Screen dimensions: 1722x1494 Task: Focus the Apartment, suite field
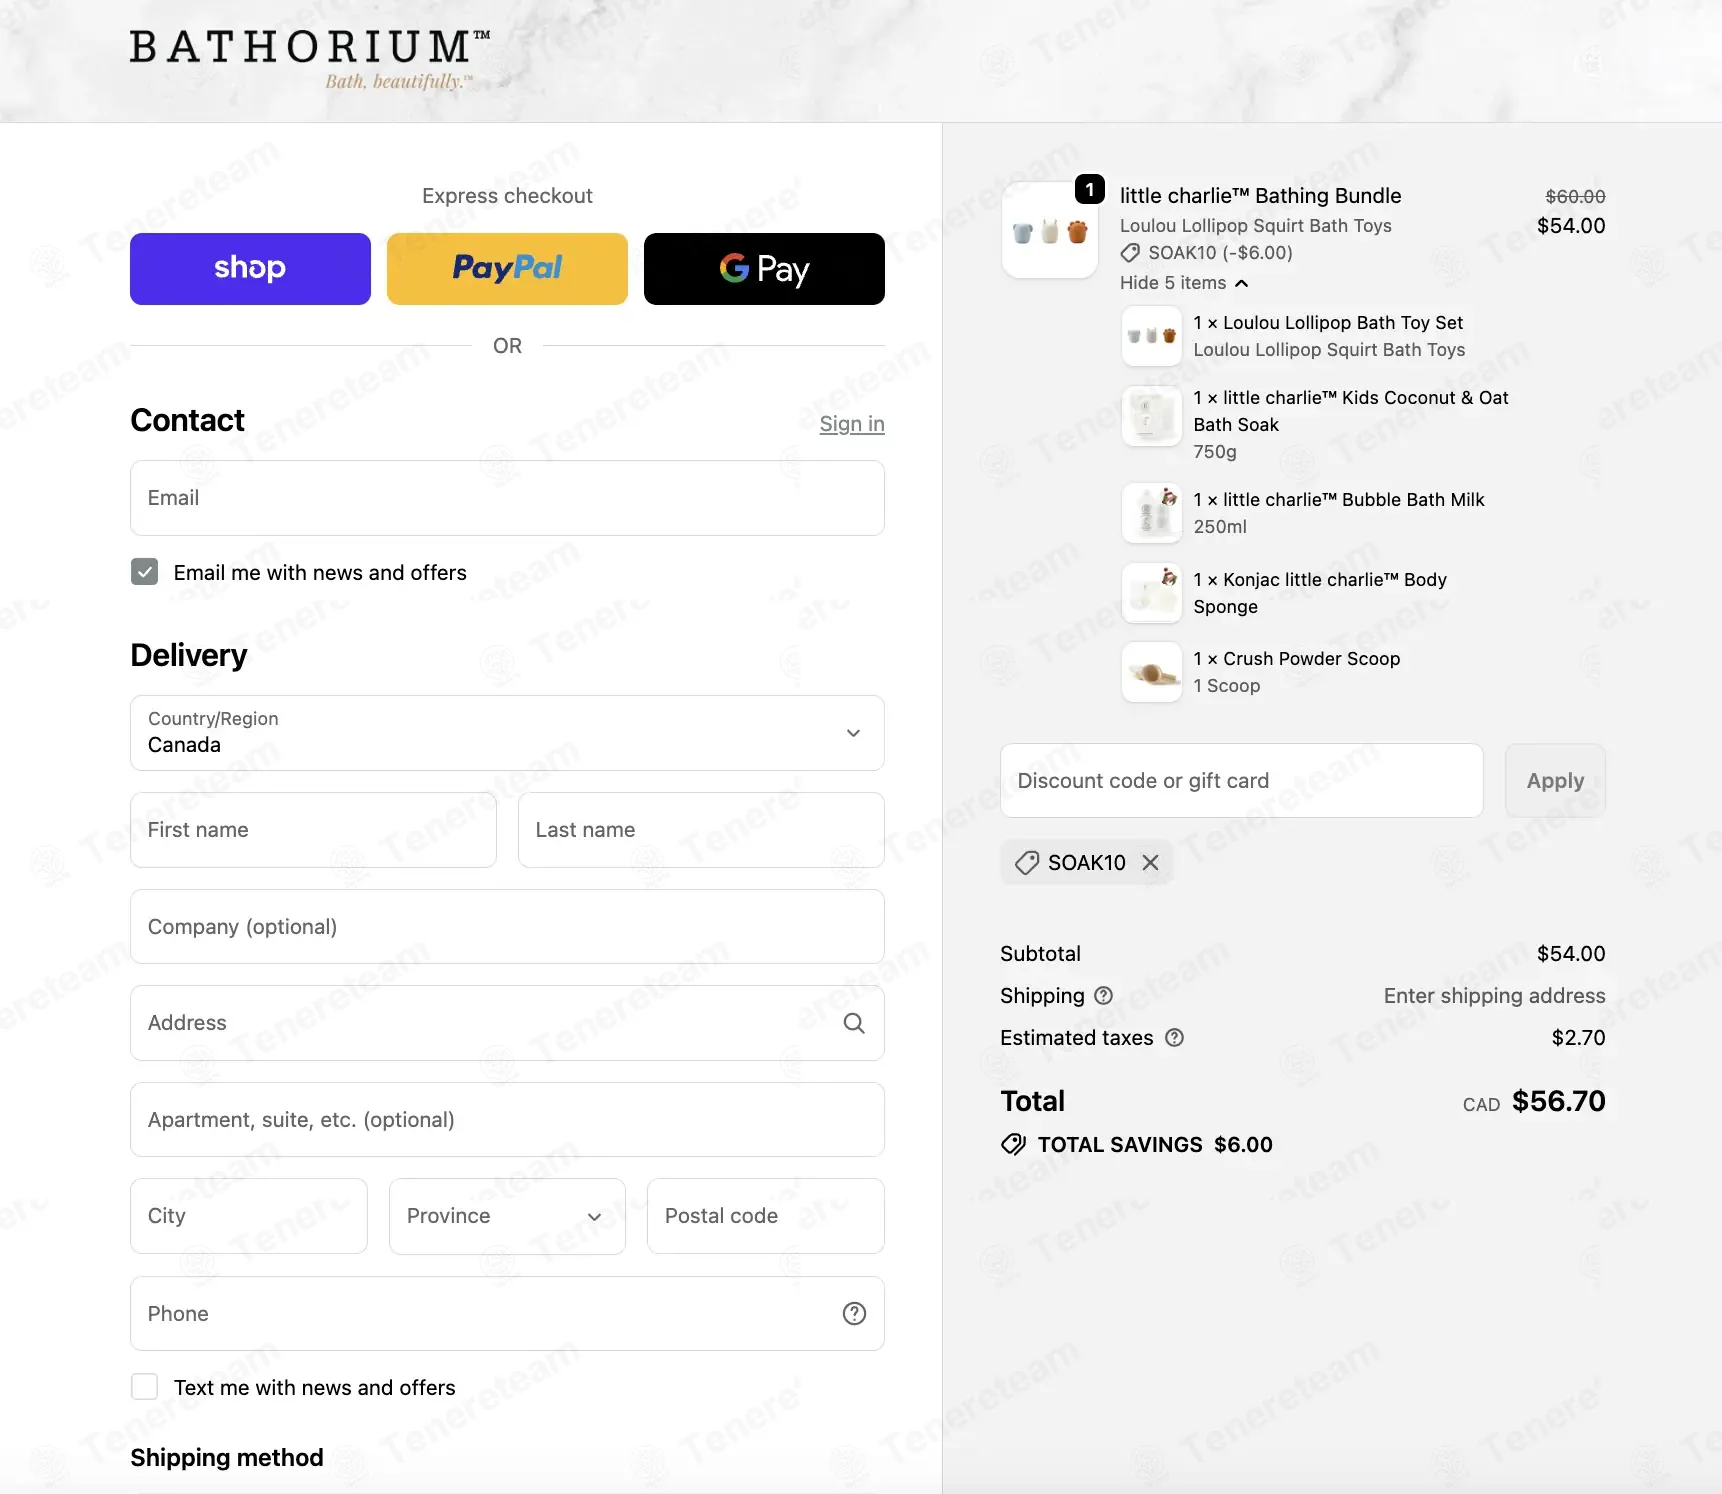507,1120
